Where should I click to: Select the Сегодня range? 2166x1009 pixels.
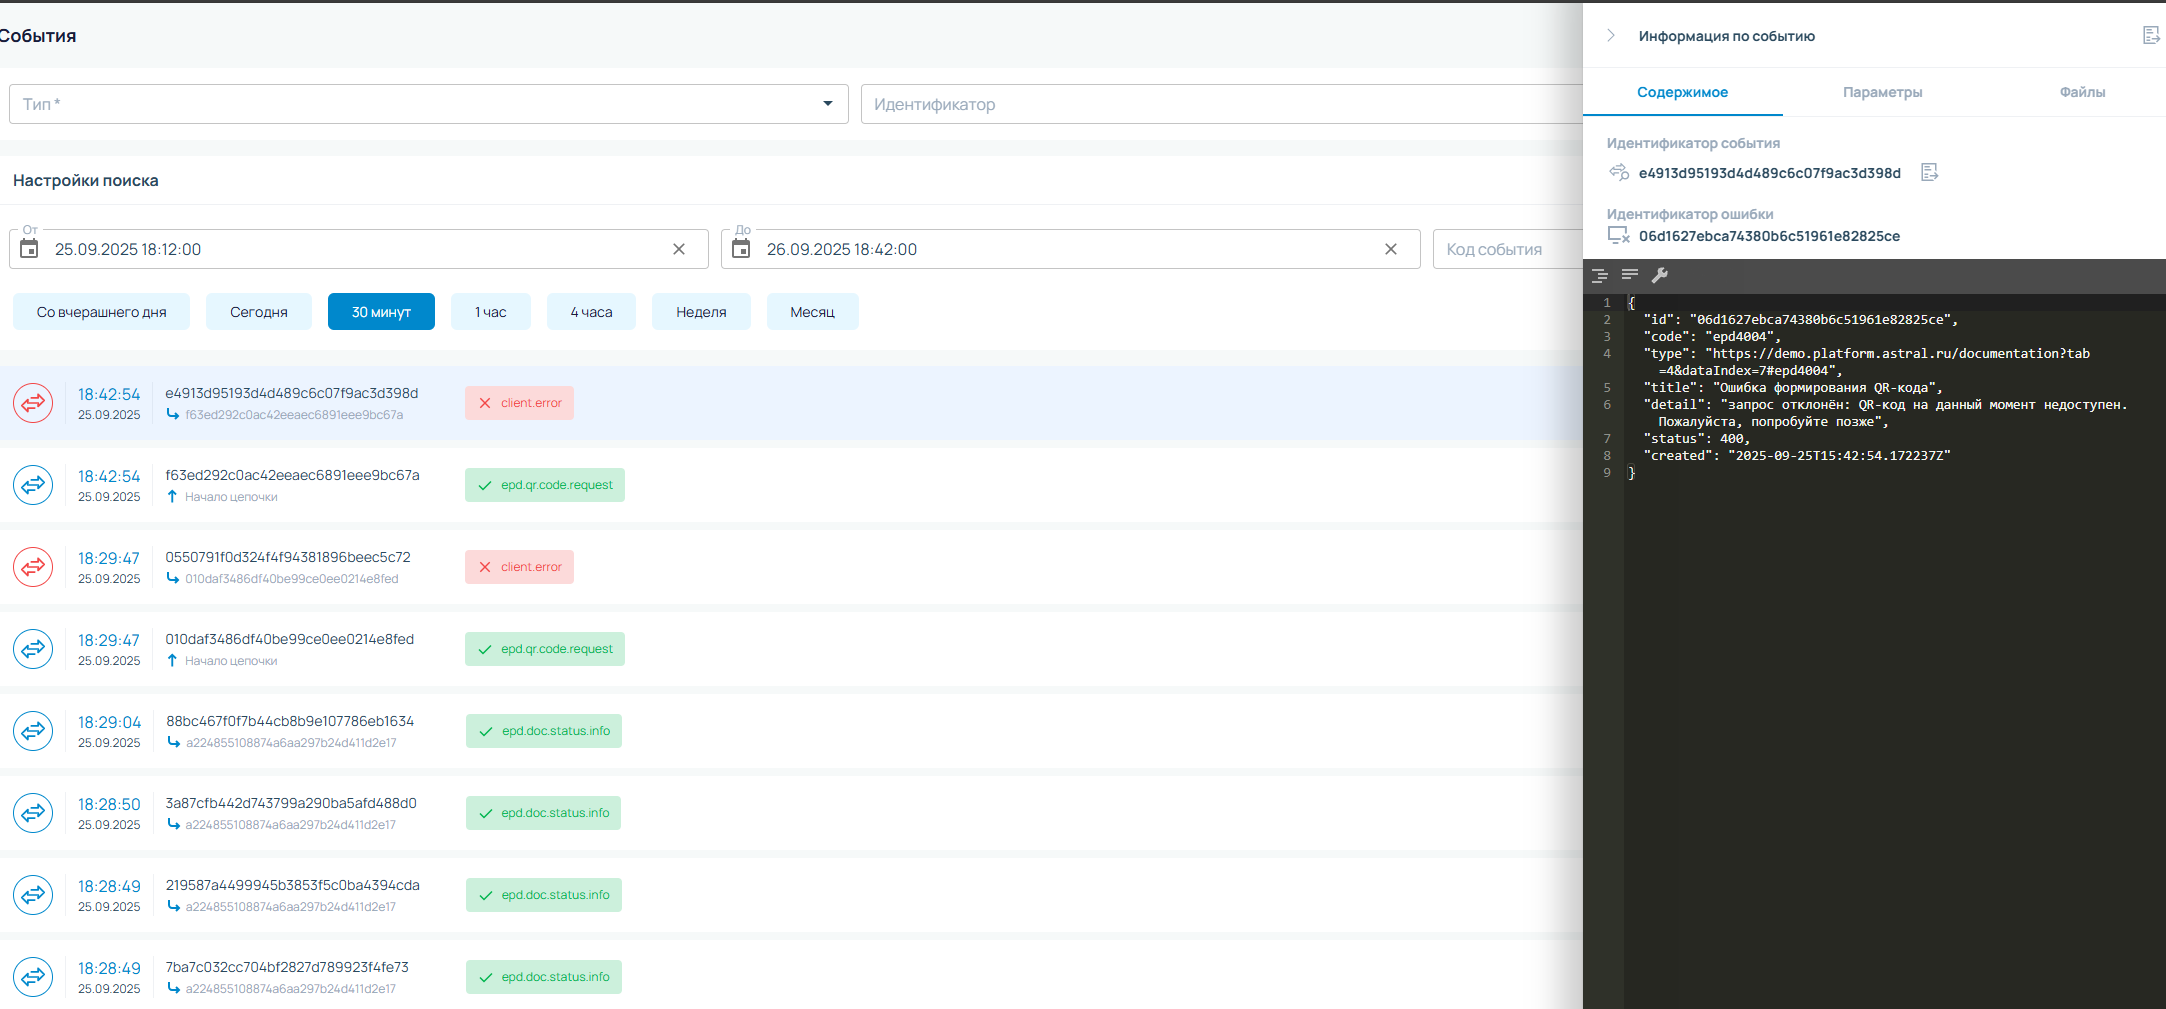pyautogui.click(x=259, y=312)
